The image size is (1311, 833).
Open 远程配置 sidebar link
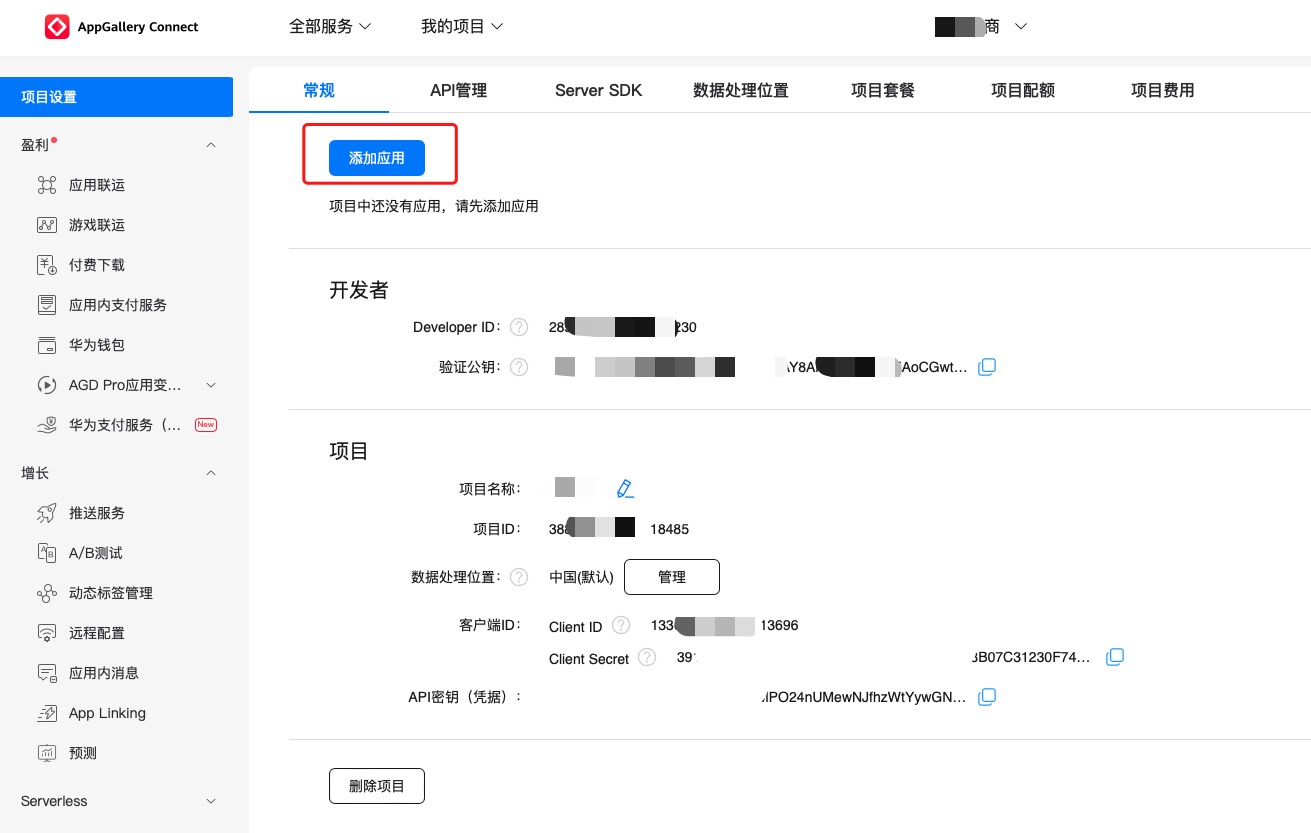[x=97, y=633]
